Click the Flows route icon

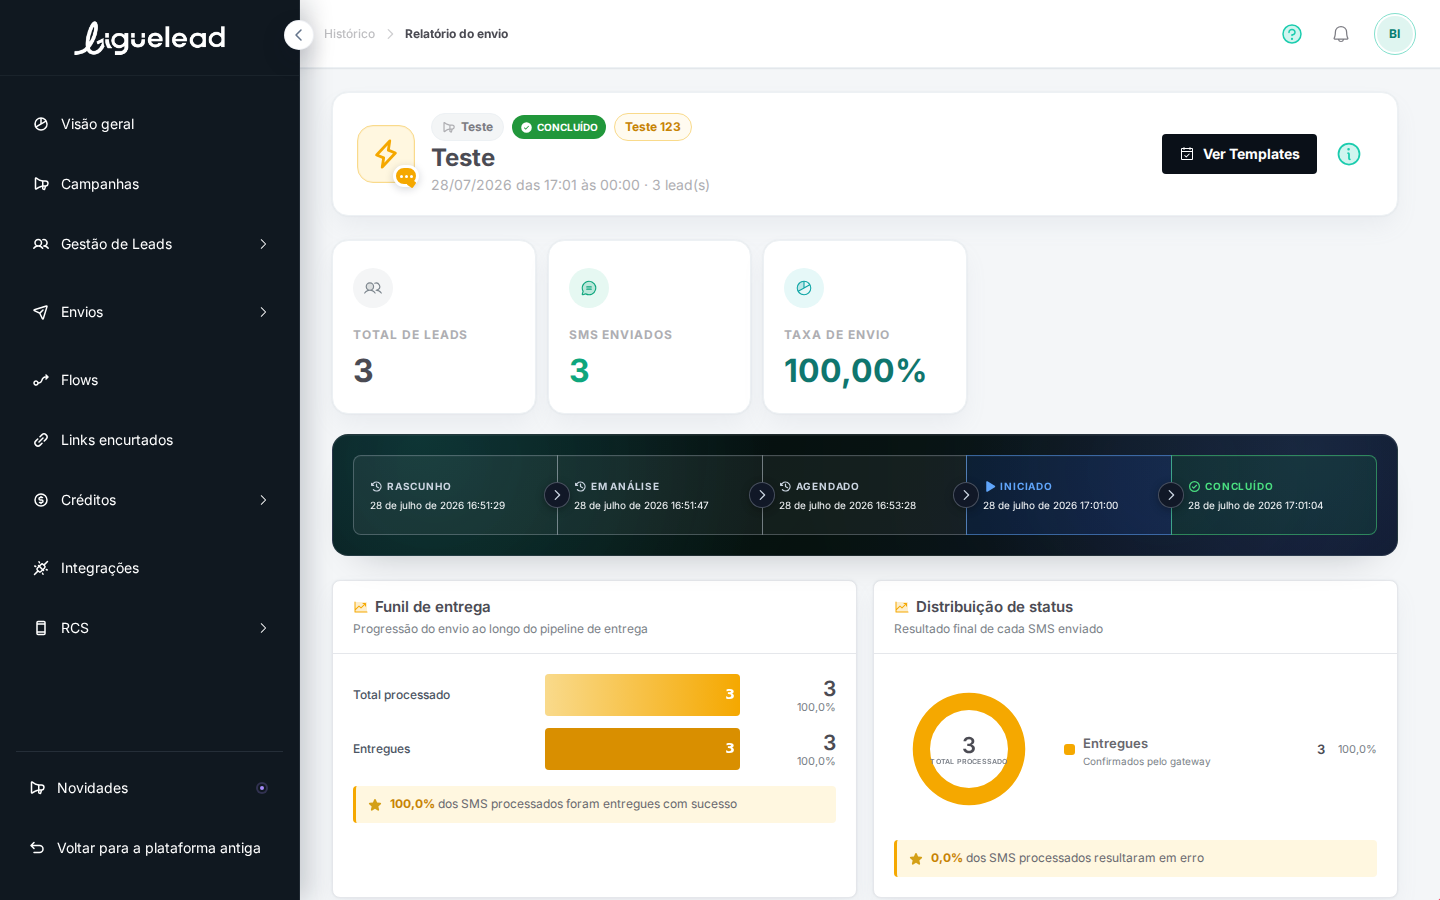click(41, 380)
